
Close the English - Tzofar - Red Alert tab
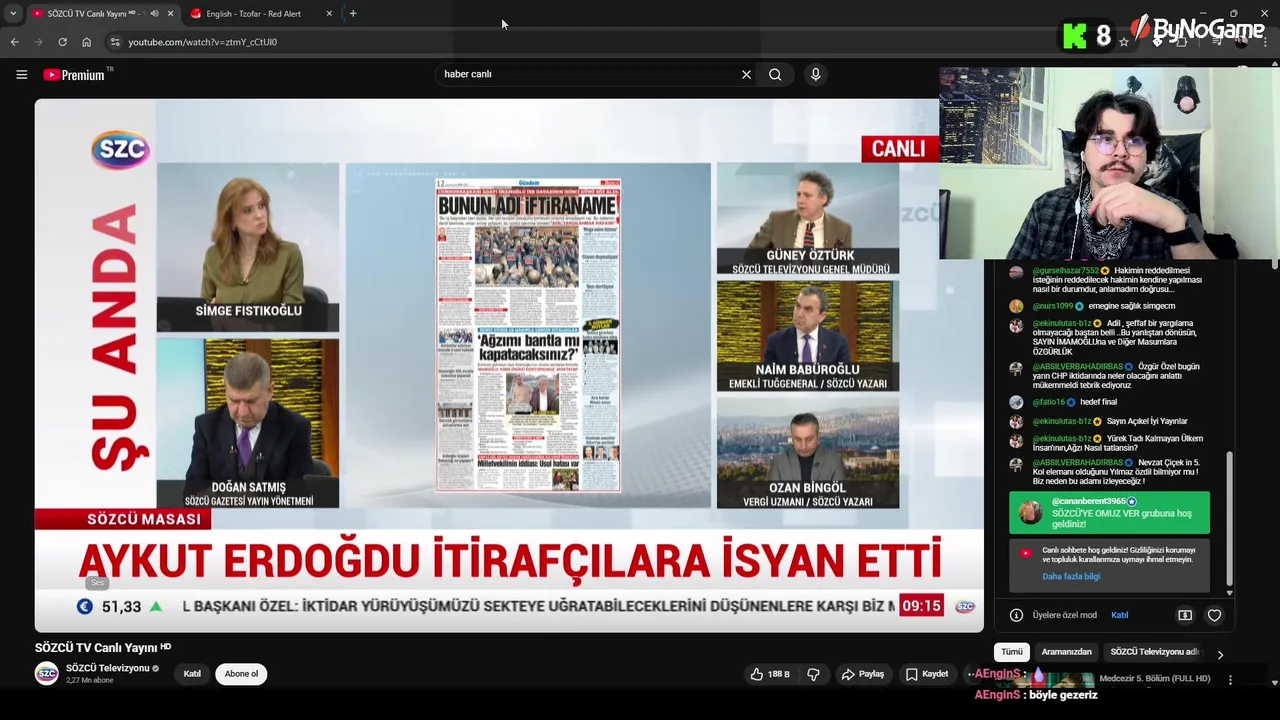pyautogui.click(x=329, y=14)
